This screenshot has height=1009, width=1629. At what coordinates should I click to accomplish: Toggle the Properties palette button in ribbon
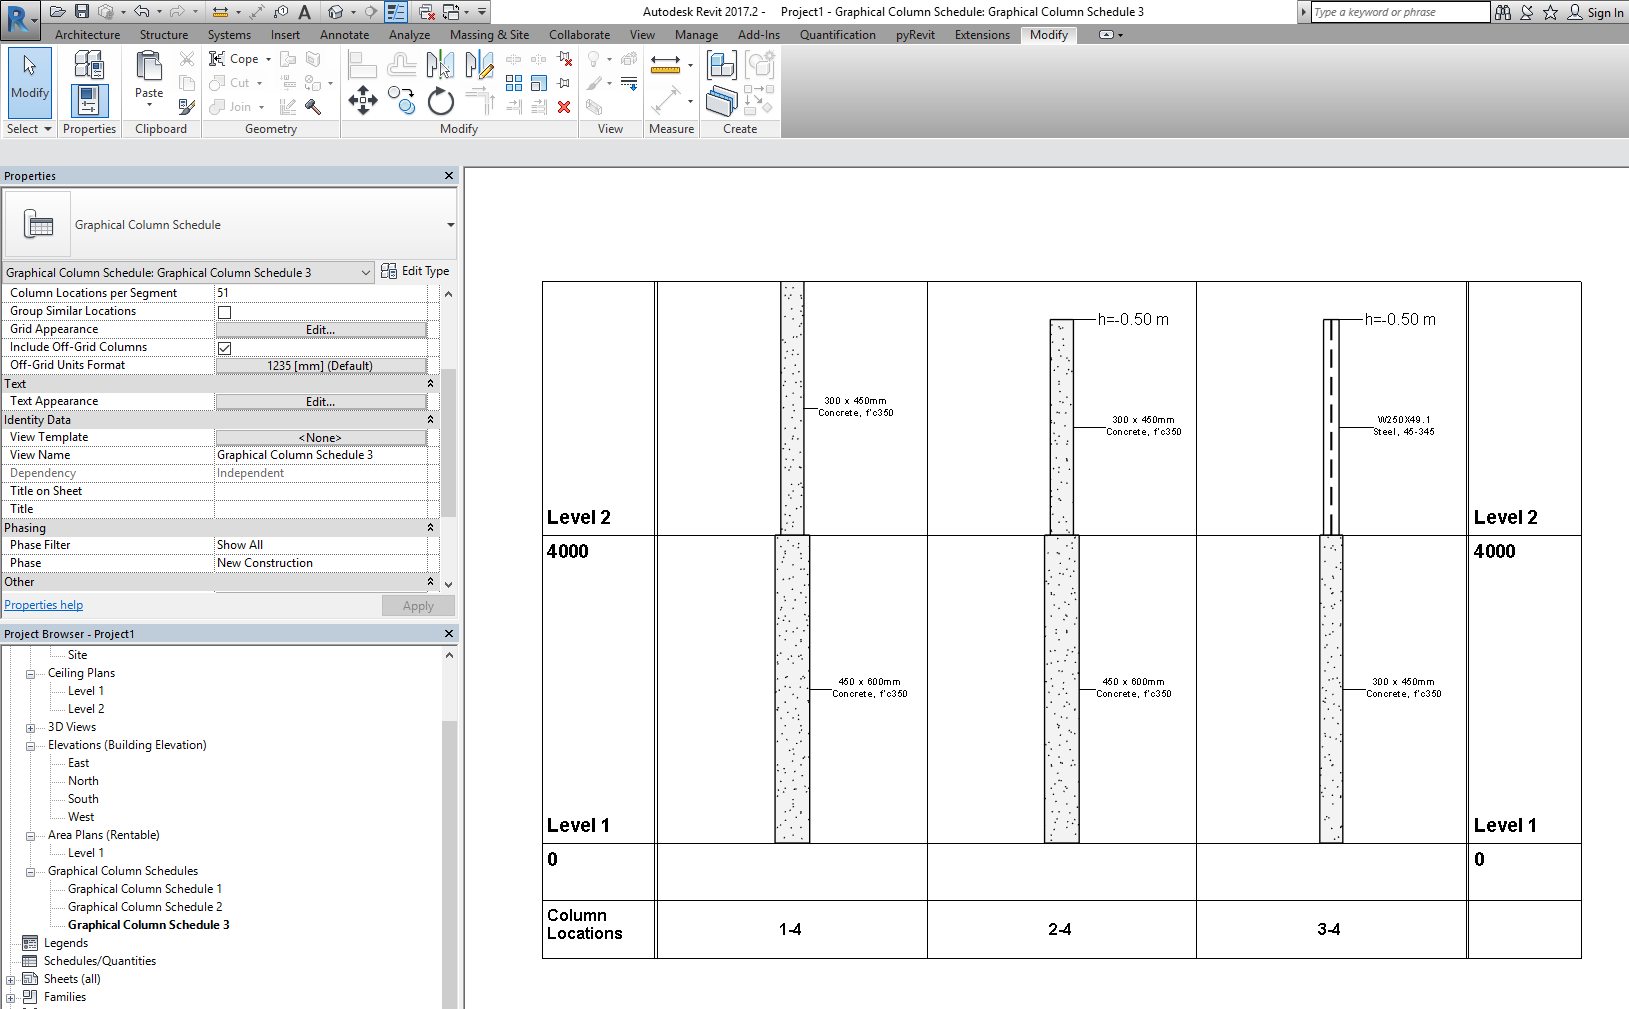89,101
